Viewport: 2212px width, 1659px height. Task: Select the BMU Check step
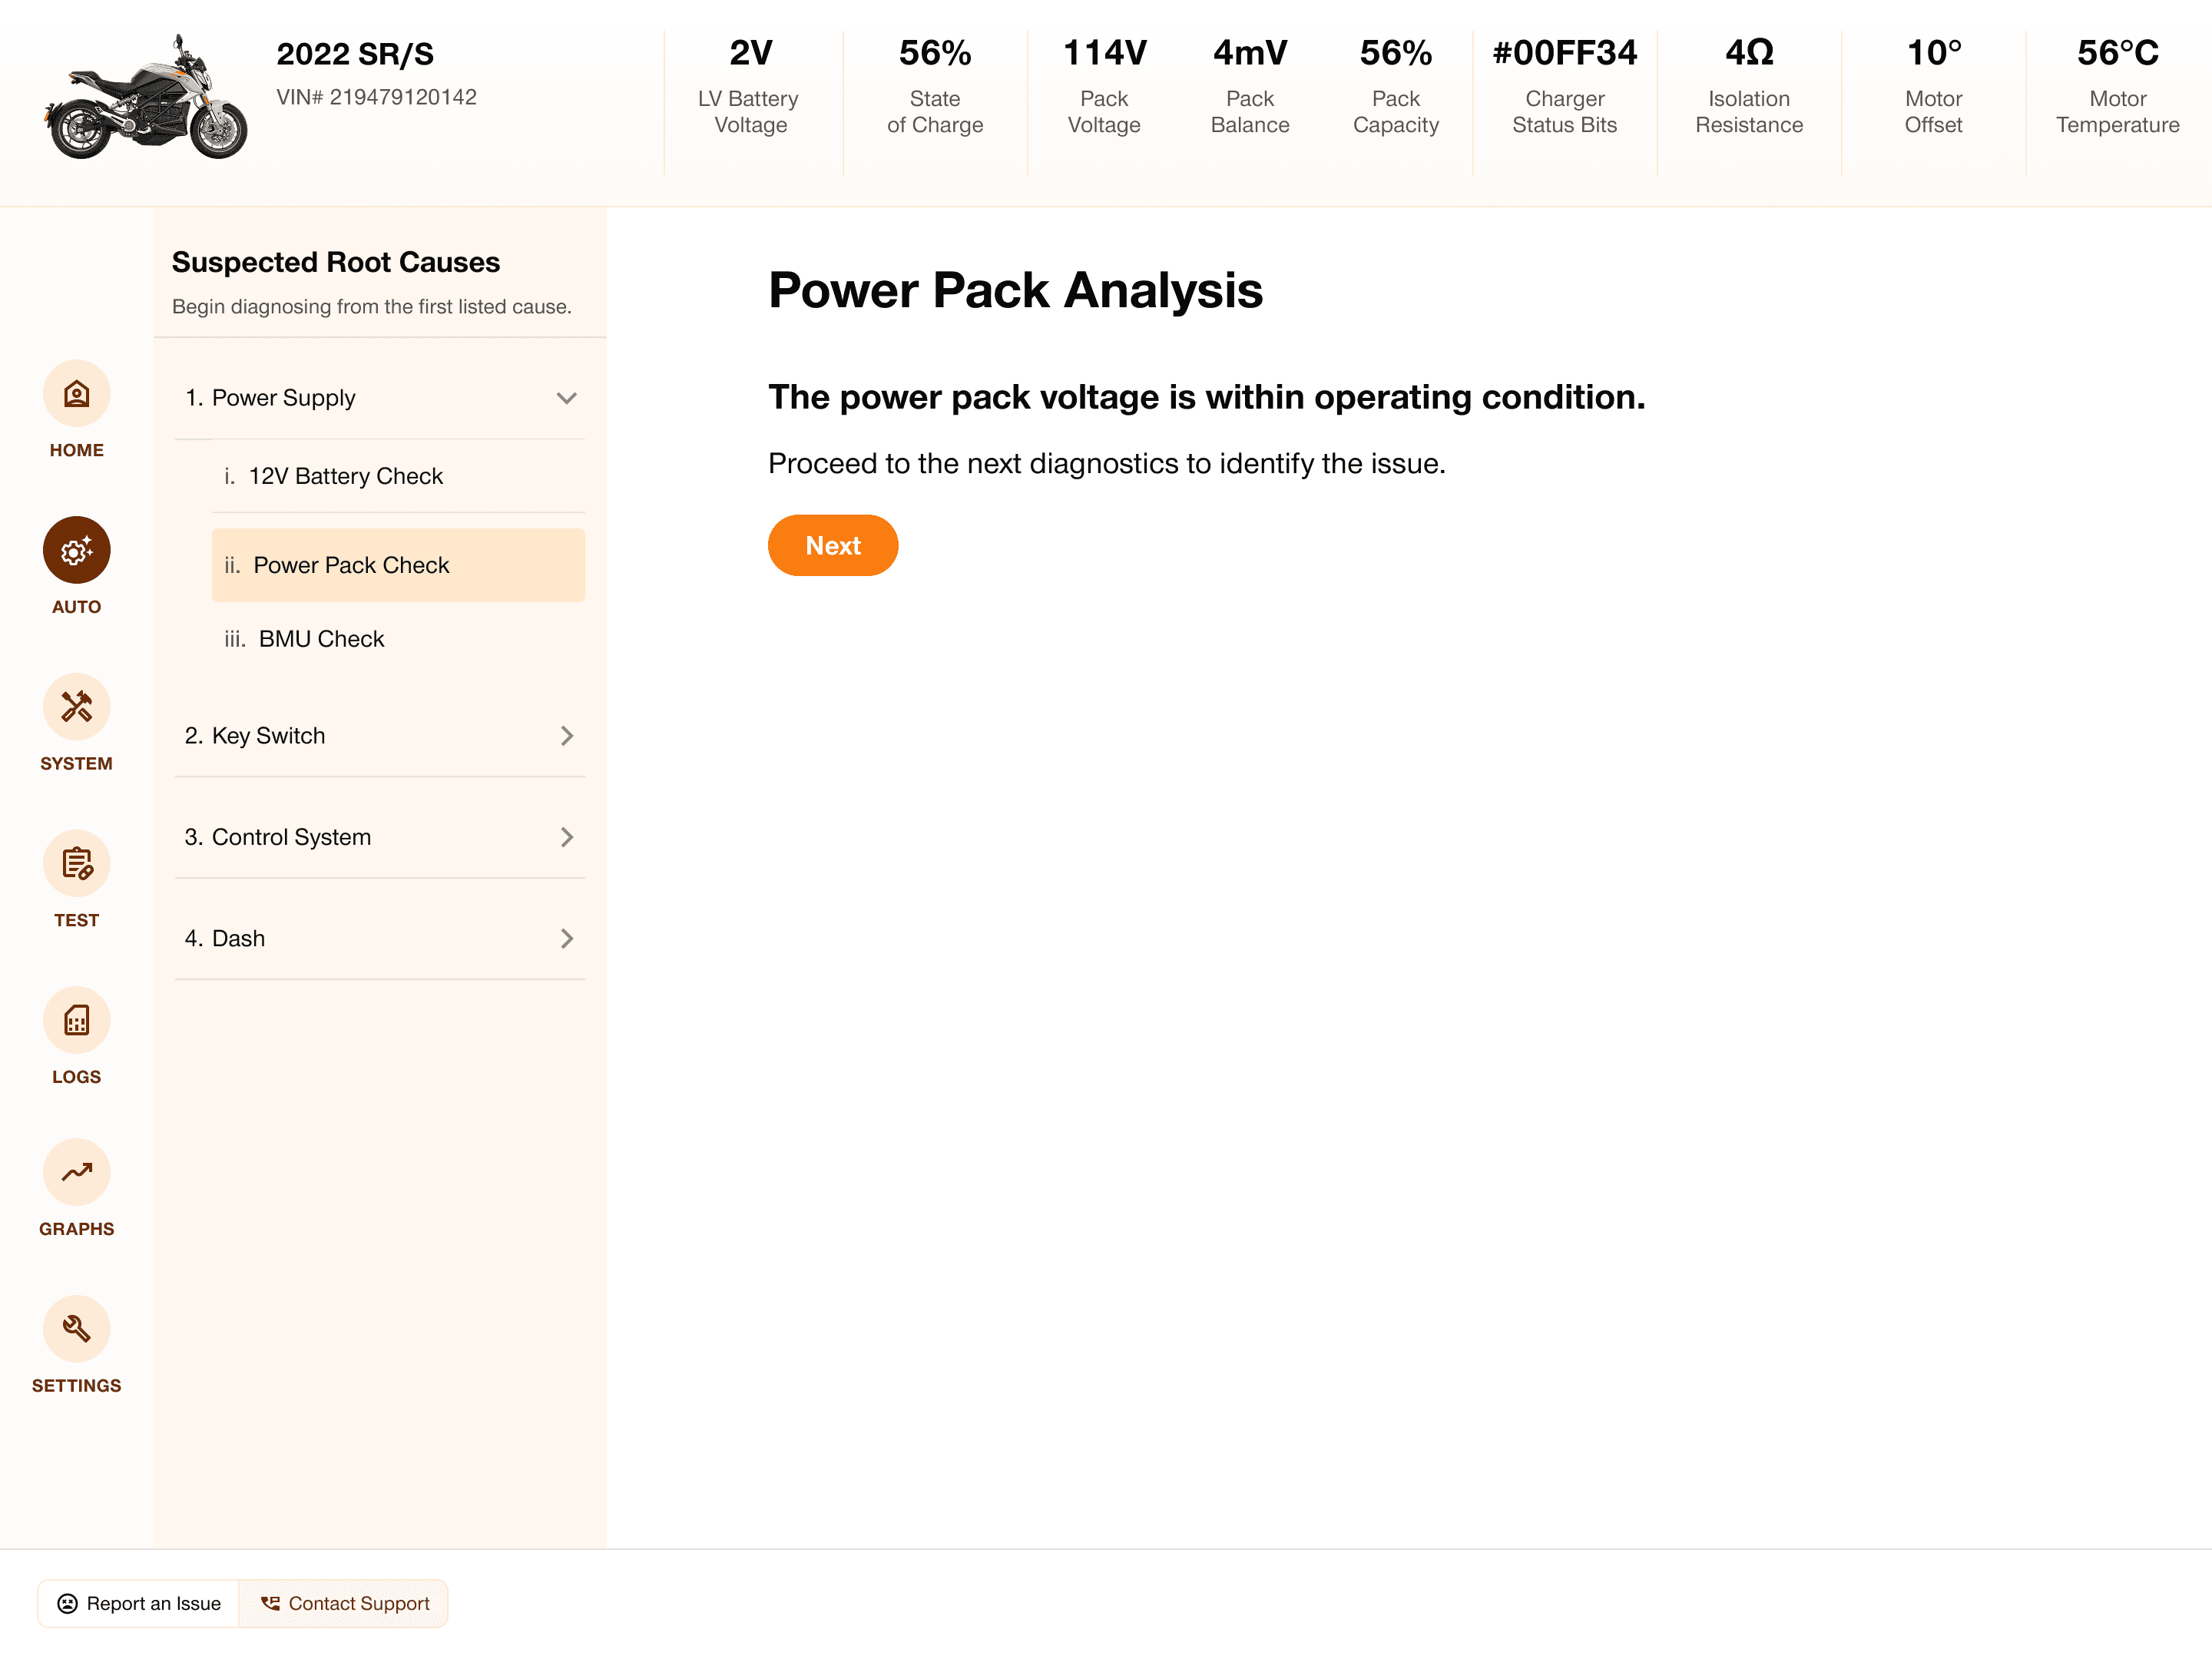click(321, 639)
